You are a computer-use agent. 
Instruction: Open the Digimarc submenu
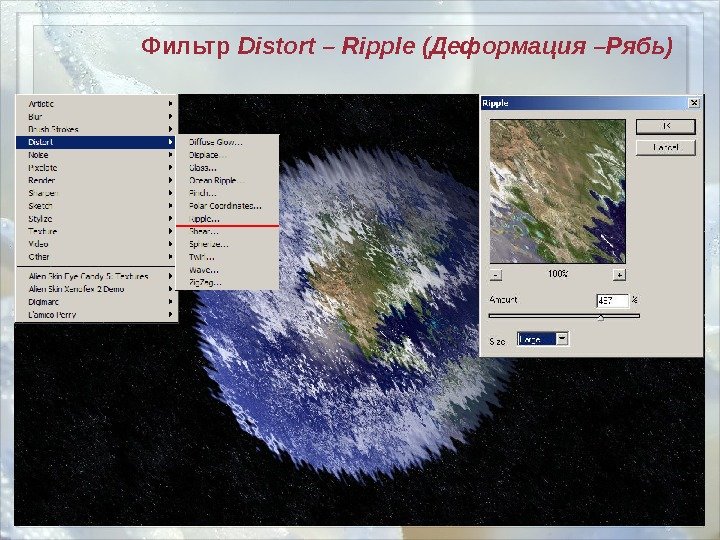pos(96,302)
